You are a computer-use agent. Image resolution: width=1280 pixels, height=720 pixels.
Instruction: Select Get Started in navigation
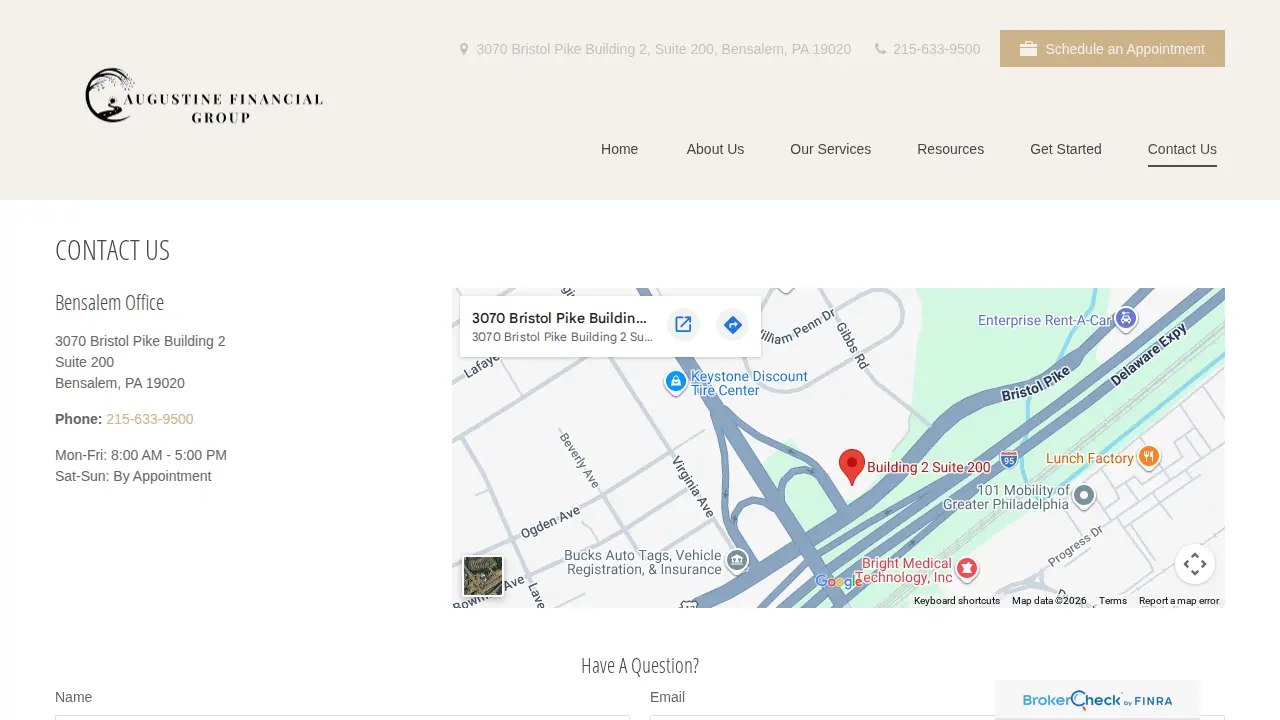click(x=1066, y=149)
